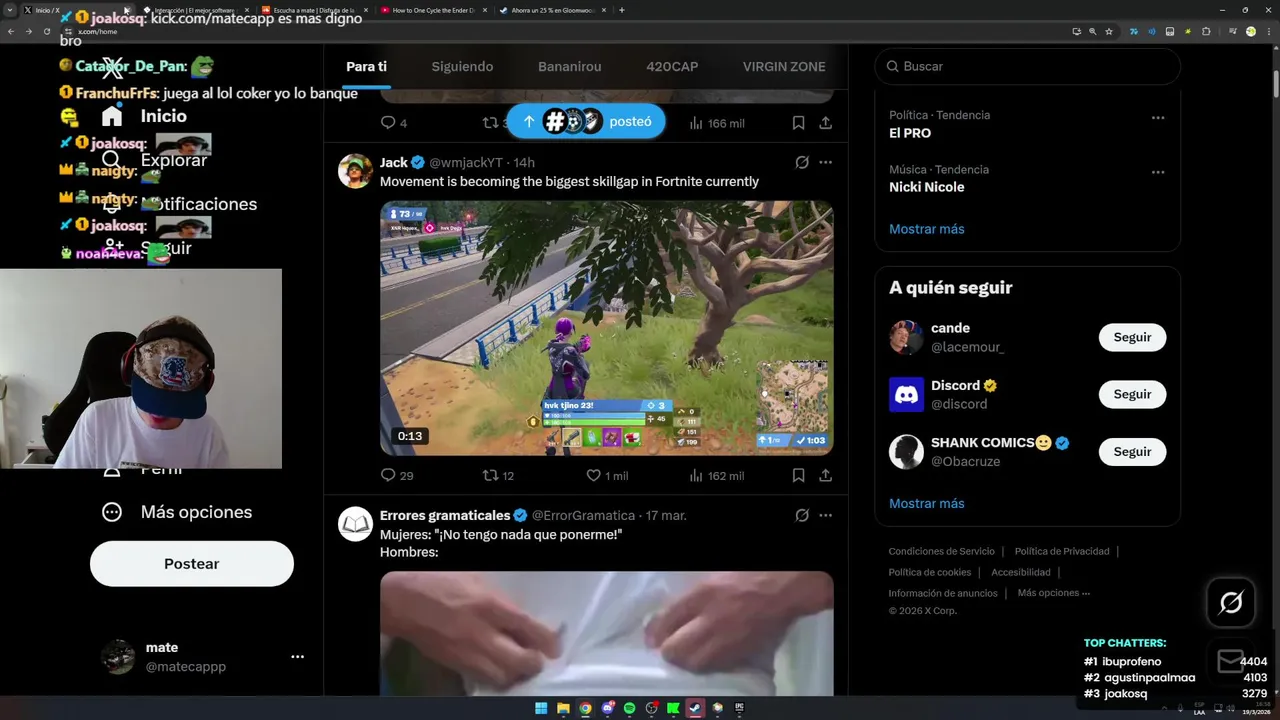Open Errores gramaticales profile avatar
The width and height of the screenshot is (1280, 720).
click(x=355, y=524)
